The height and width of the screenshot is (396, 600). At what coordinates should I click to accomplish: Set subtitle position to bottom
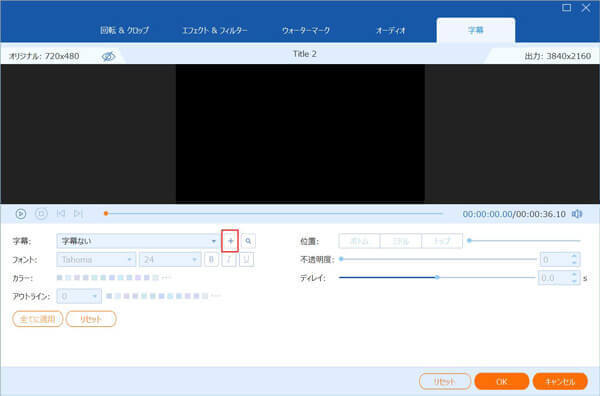pyautogui.click(x=359, y=241)
